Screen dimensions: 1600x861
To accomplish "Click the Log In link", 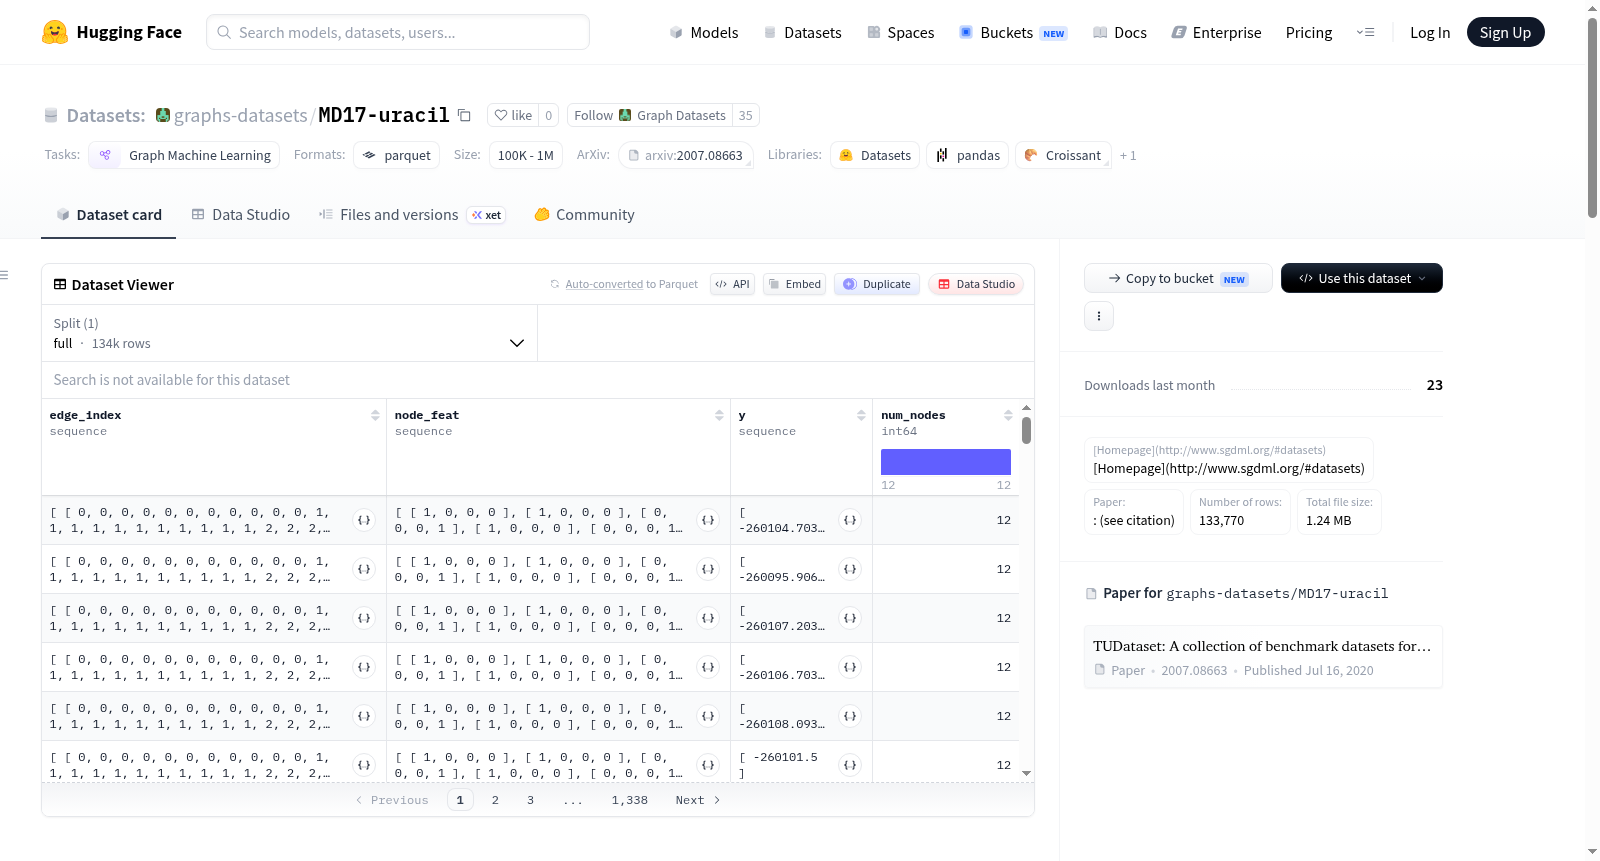I will (x=1430, y=33).
